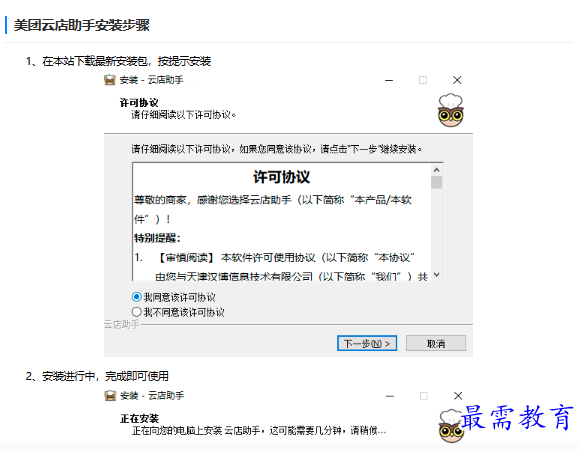
Task: Click the app icon in the 正在安装 window title bar
Action: pos(110,396)
